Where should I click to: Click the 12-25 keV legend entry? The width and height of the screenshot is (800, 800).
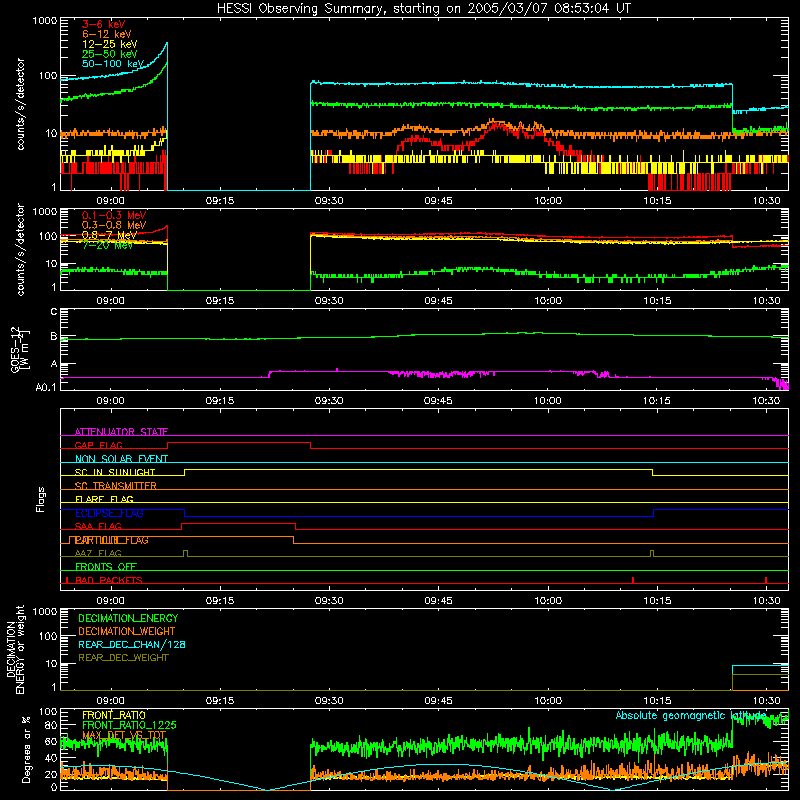coord(109,44)
